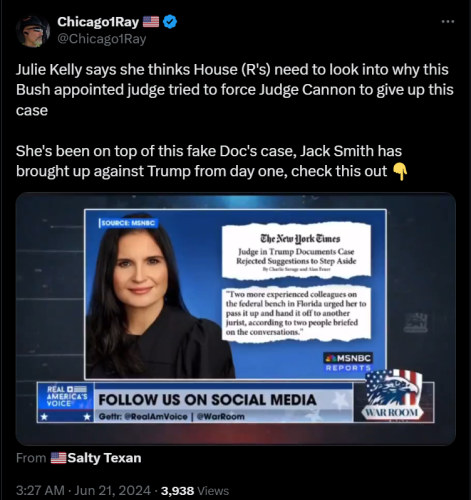Open the Chicago1Ray display name link

tap(98, 22)
